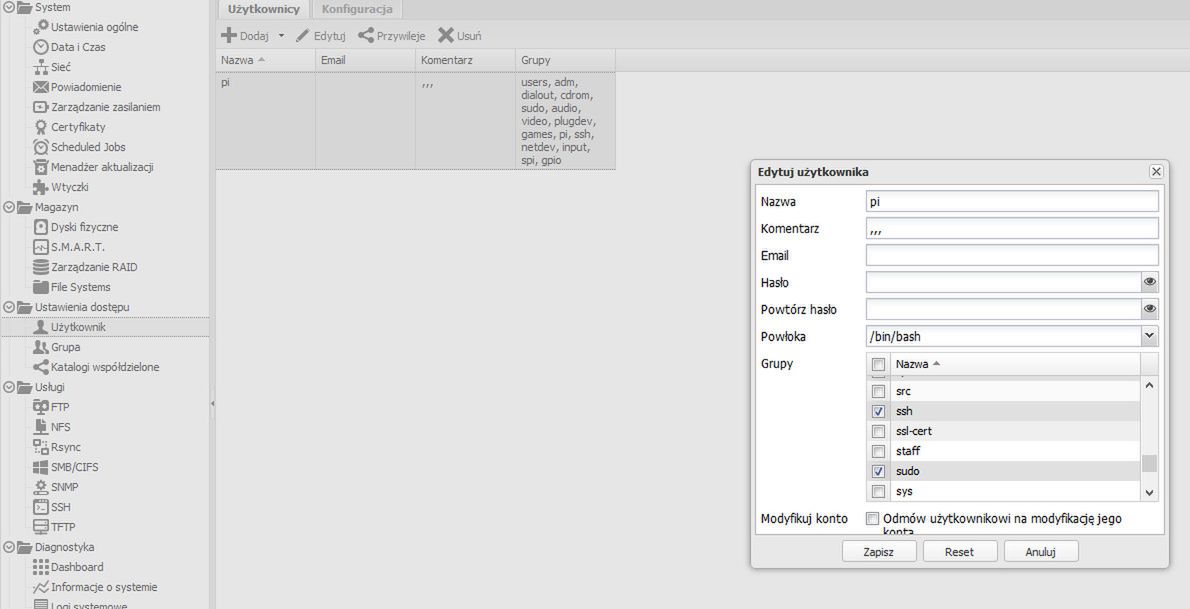The width and height of the screenshot is (1190, 609).
Task: Open S.M.A.R.T. monitoring icon
Action: 40,247
